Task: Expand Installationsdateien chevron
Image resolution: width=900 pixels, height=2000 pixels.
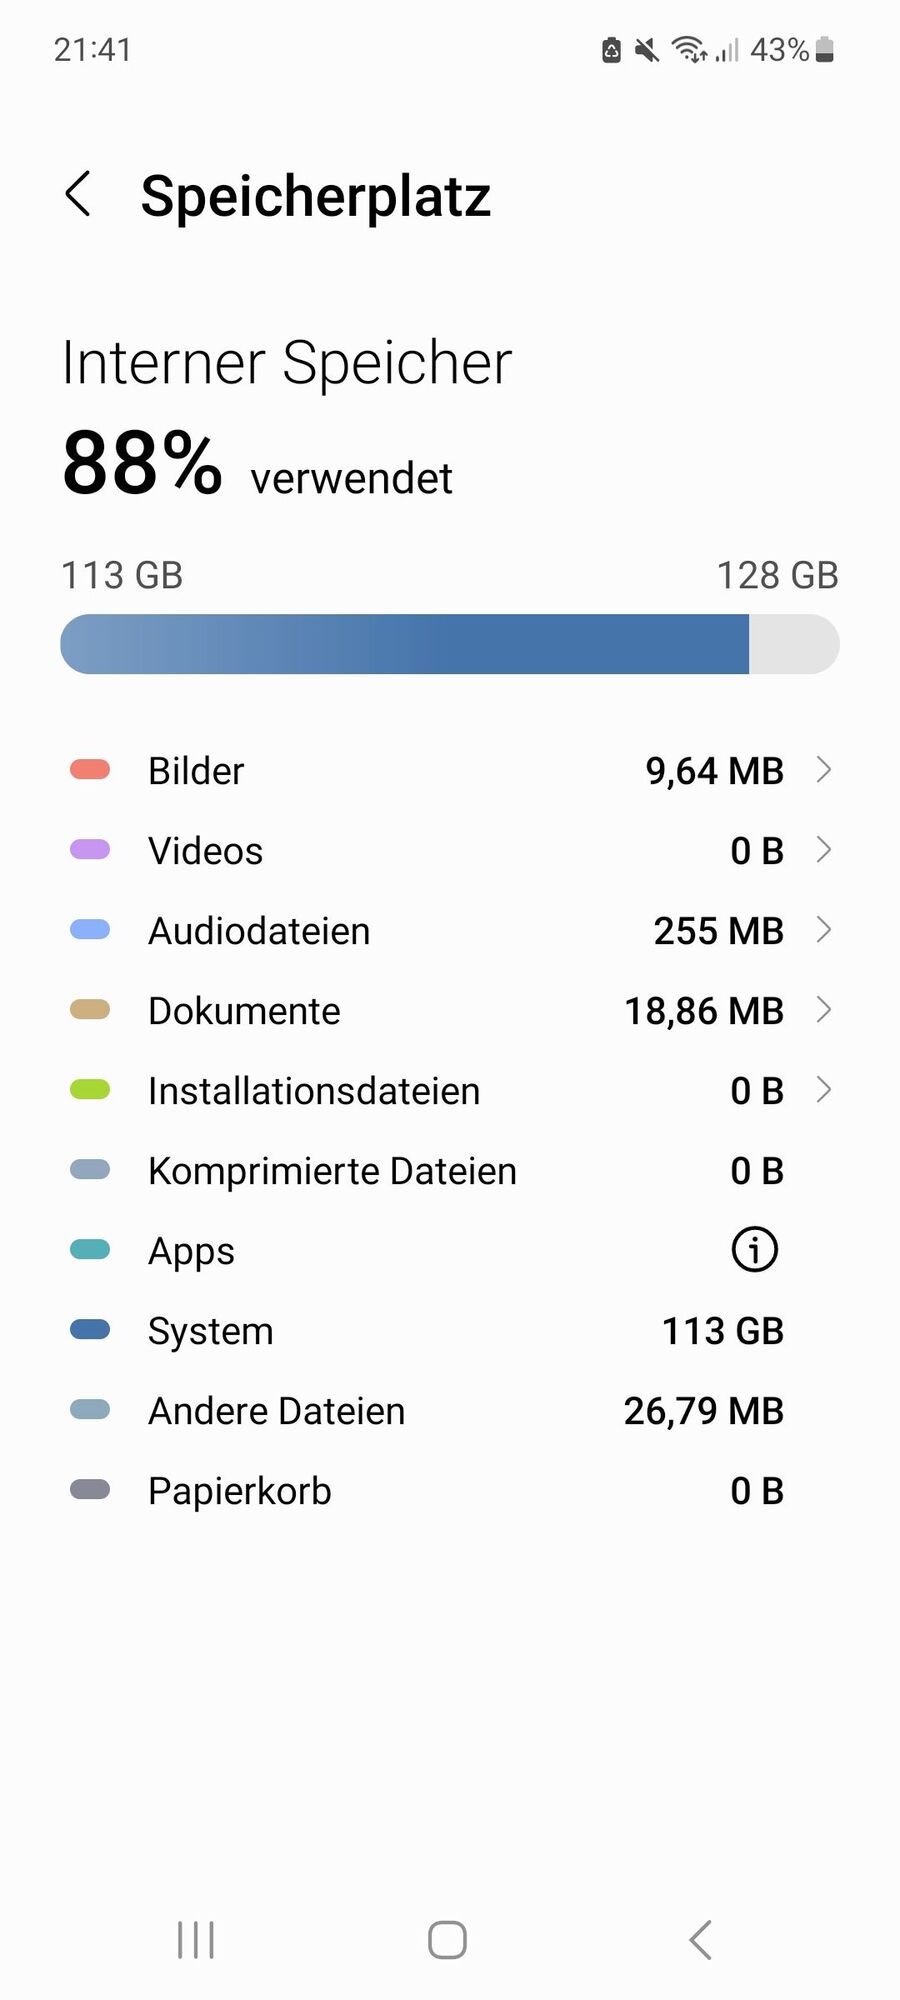Action: tap(824, 1090)
